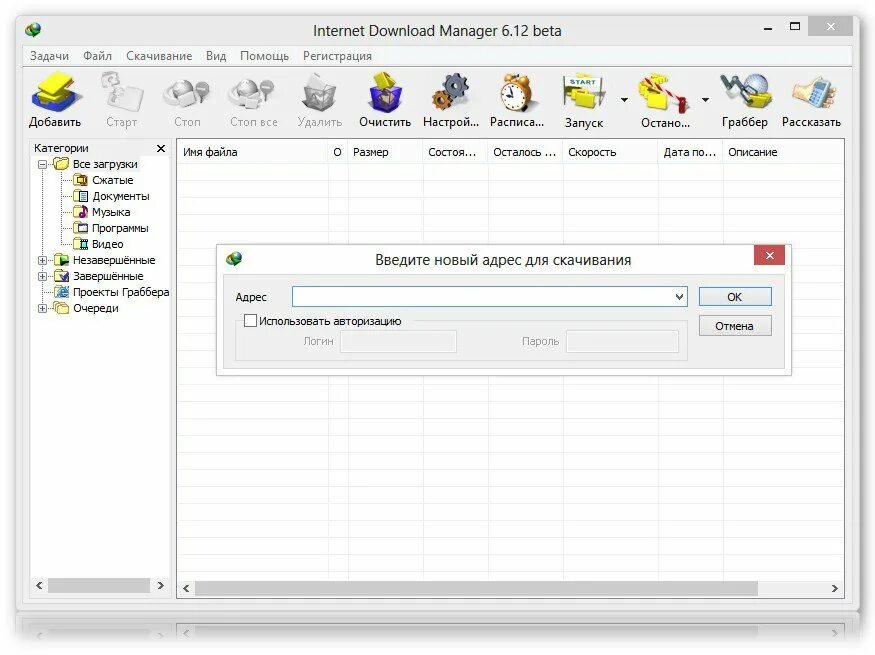Sort by Состояние column header
This screenshot has height=655, width=875.
[455, 152]
